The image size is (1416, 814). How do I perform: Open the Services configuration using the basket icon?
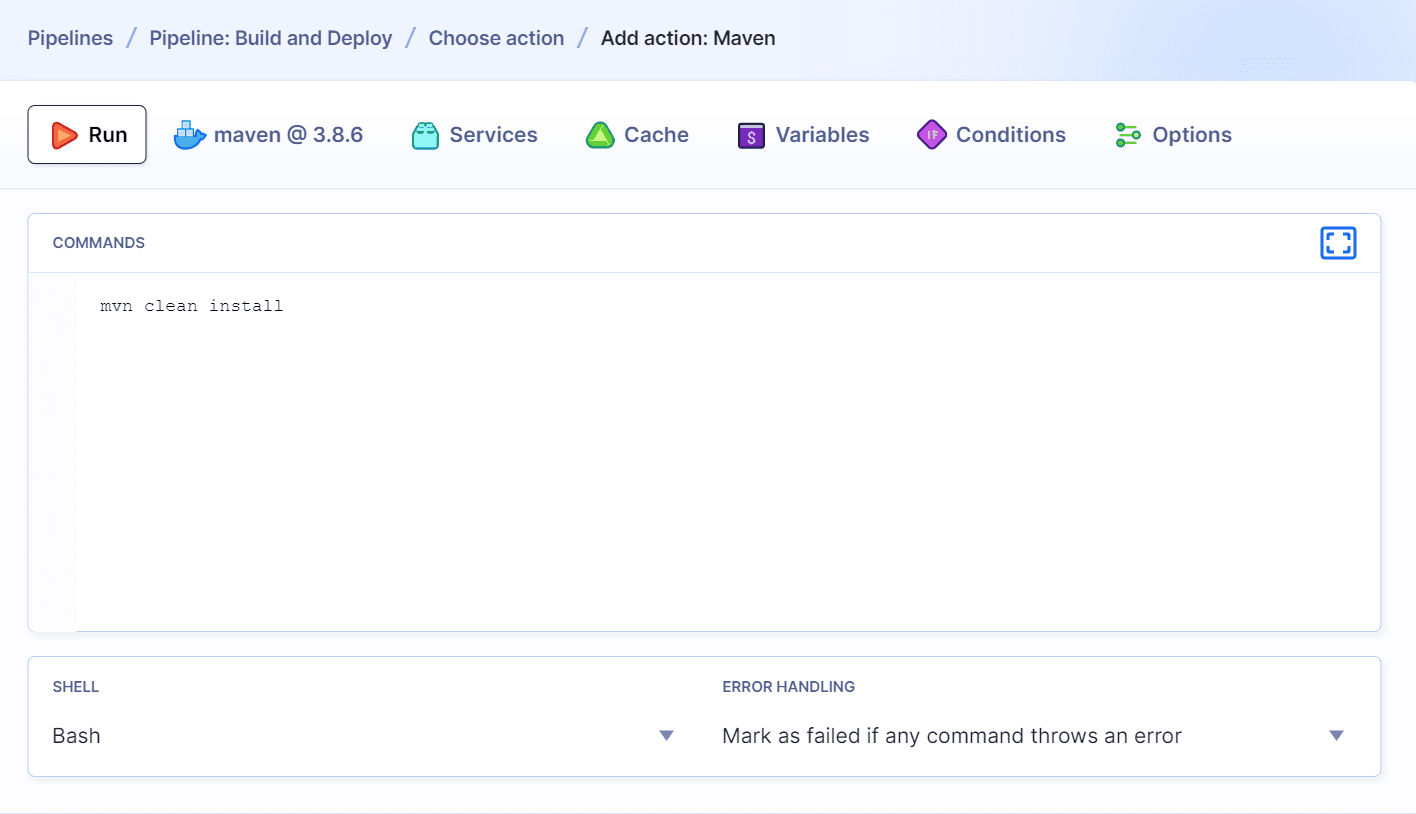point(425,134)
